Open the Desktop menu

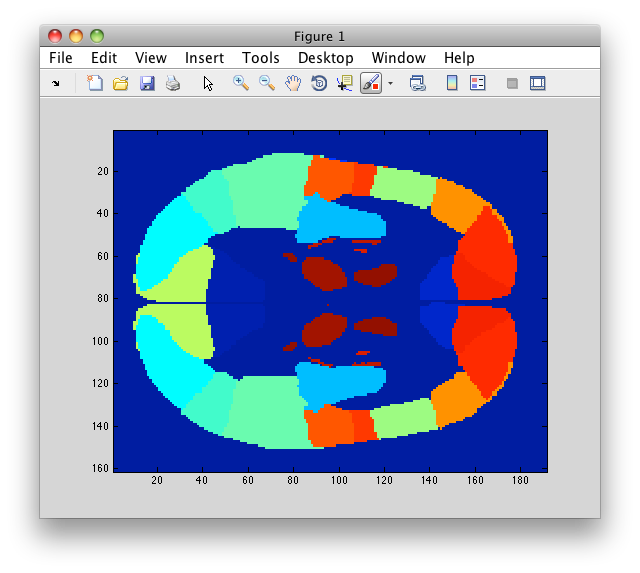[326, 58]
